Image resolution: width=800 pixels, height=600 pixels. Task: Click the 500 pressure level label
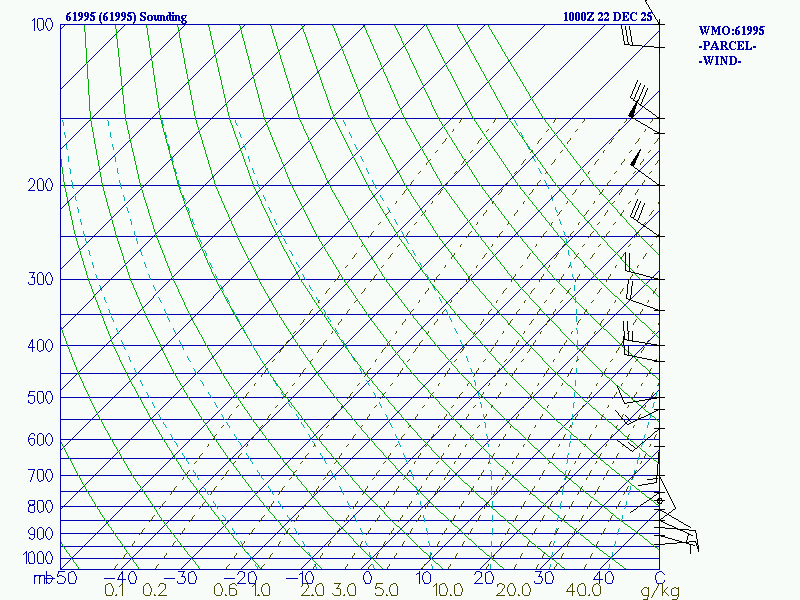40,397
